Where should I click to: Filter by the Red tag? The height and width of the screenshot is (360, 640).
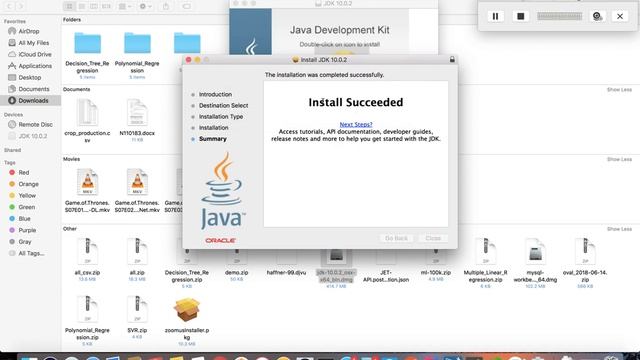tap(23, 173)
